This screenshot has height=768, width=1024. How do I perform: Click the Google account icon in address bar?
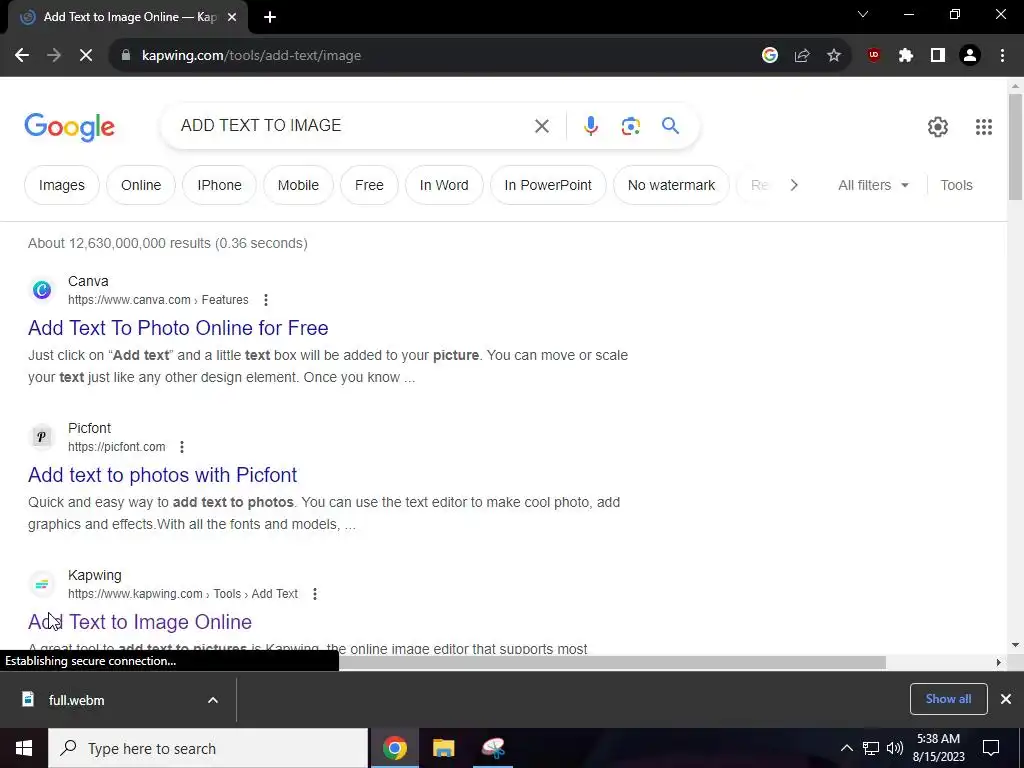tap(770, 56)
